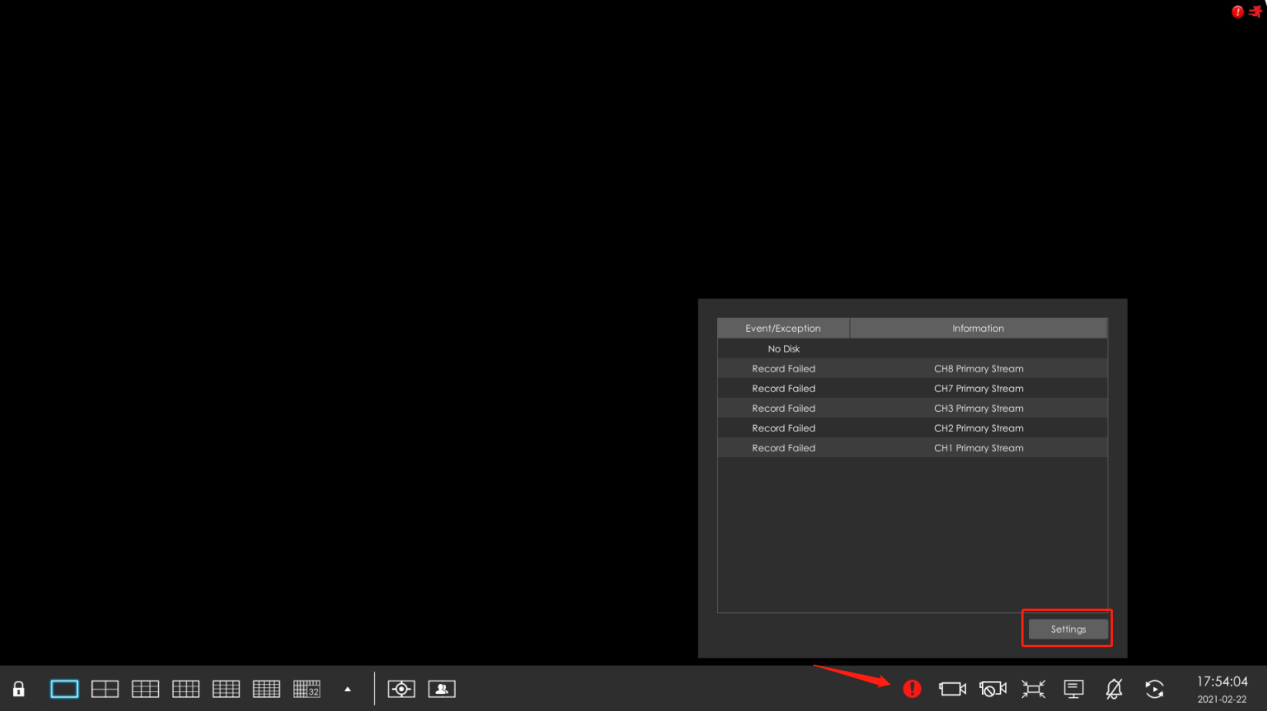The width and height of the screenshot is (1267, 711).
Task: Select the CH1 Primary Stream entry
Action: (979, 448)
